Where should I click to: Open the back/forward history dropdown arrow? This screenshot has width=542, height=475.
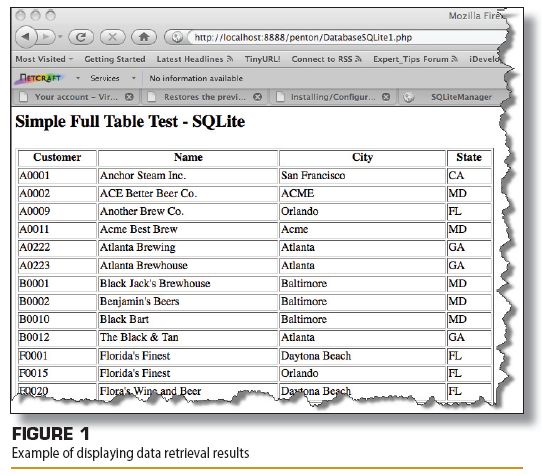pyautogui.click(x=60, y=36)
